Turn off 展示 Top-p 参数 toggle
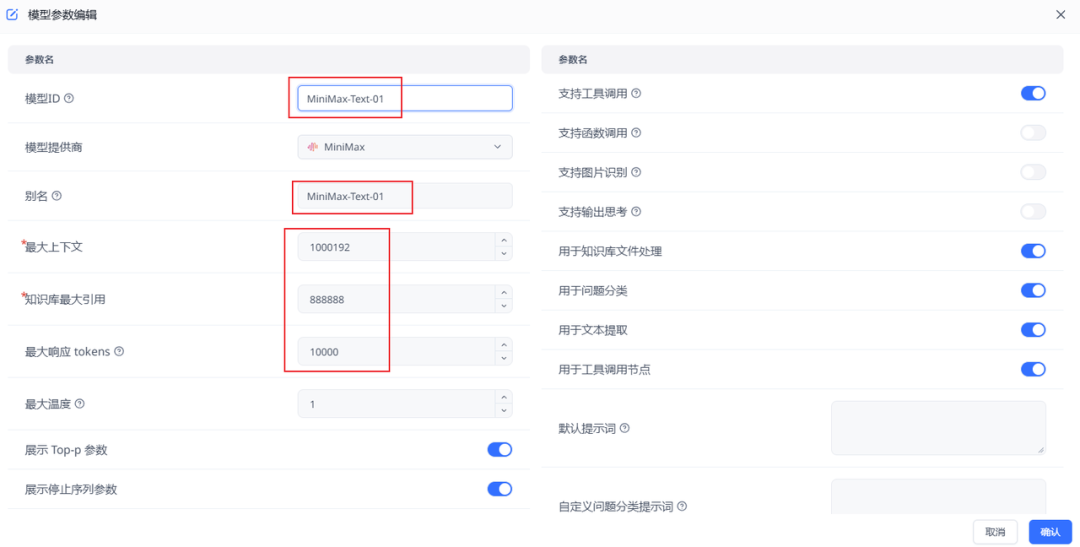The width and height of the screenshot is (1080, 547). pos(499,450)
